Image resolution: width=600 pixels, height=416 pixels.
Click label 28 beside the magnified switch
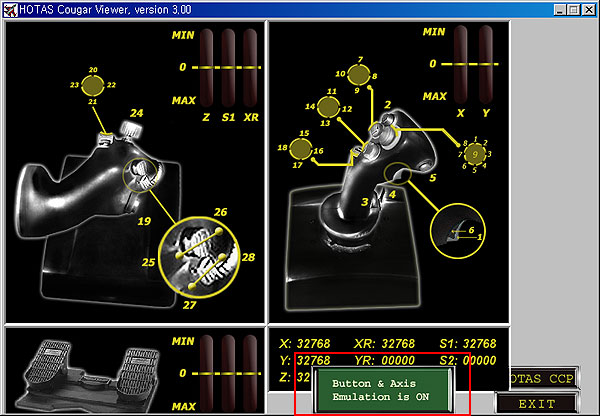[248, 257]
